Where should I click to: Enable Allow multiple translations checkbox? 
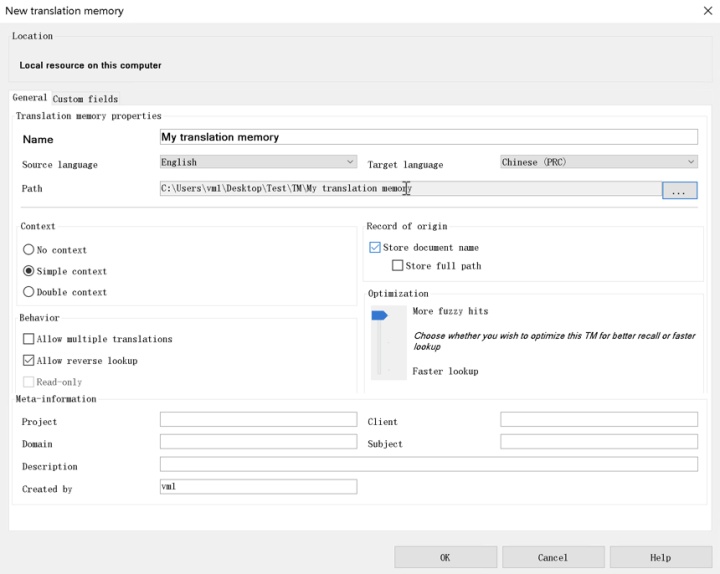click(x=28, y=339)
